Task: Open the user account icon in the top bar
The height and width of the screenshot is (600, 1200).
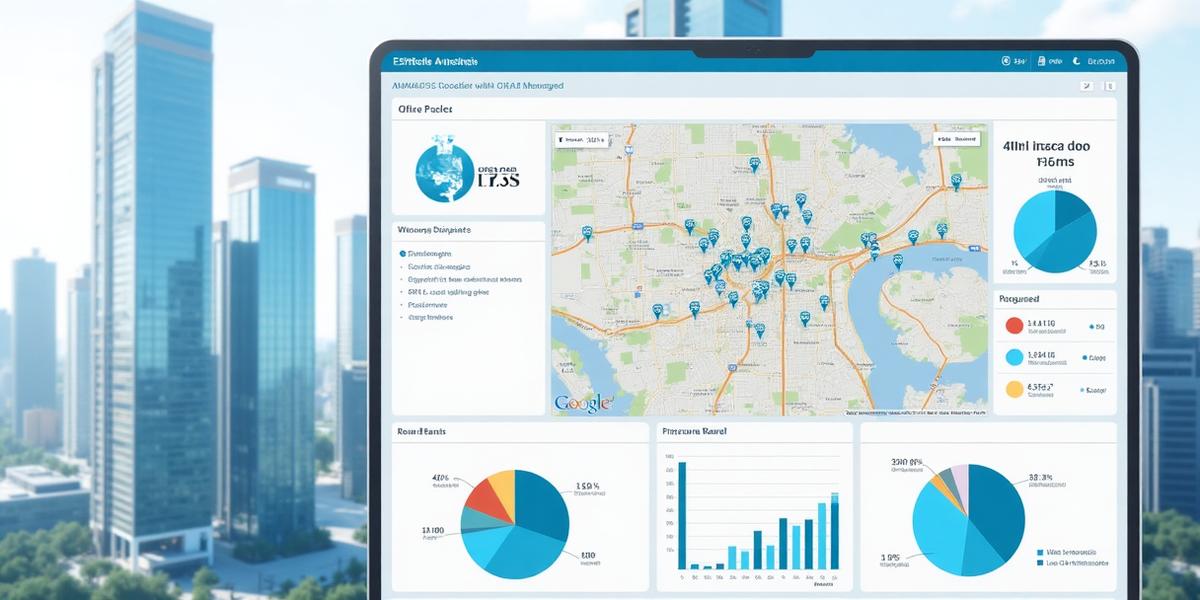Action: click(x=1007, y=60)
